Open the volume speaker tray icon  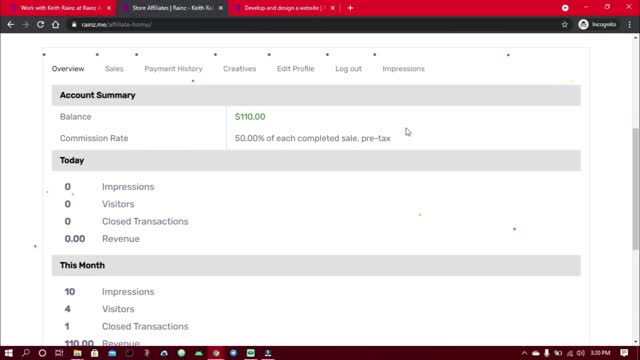tap(581, 353)
